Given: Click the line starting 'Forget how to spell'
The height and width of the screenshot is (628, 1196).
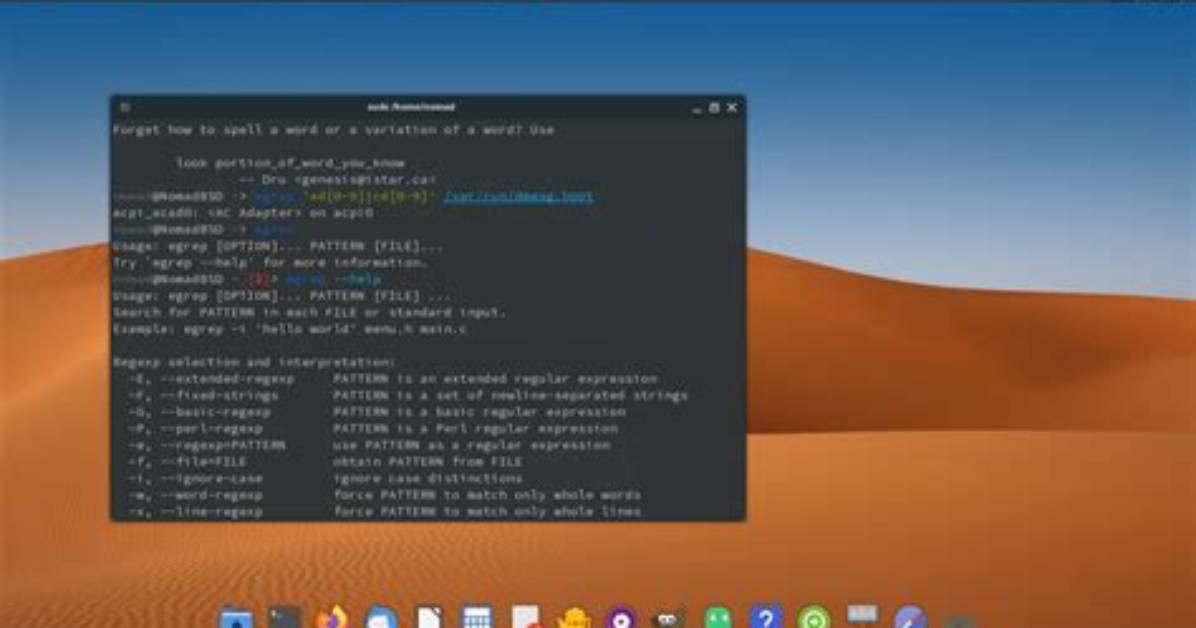Looking at the screenshot, I should pyautogui.click(x=333, y=130).
